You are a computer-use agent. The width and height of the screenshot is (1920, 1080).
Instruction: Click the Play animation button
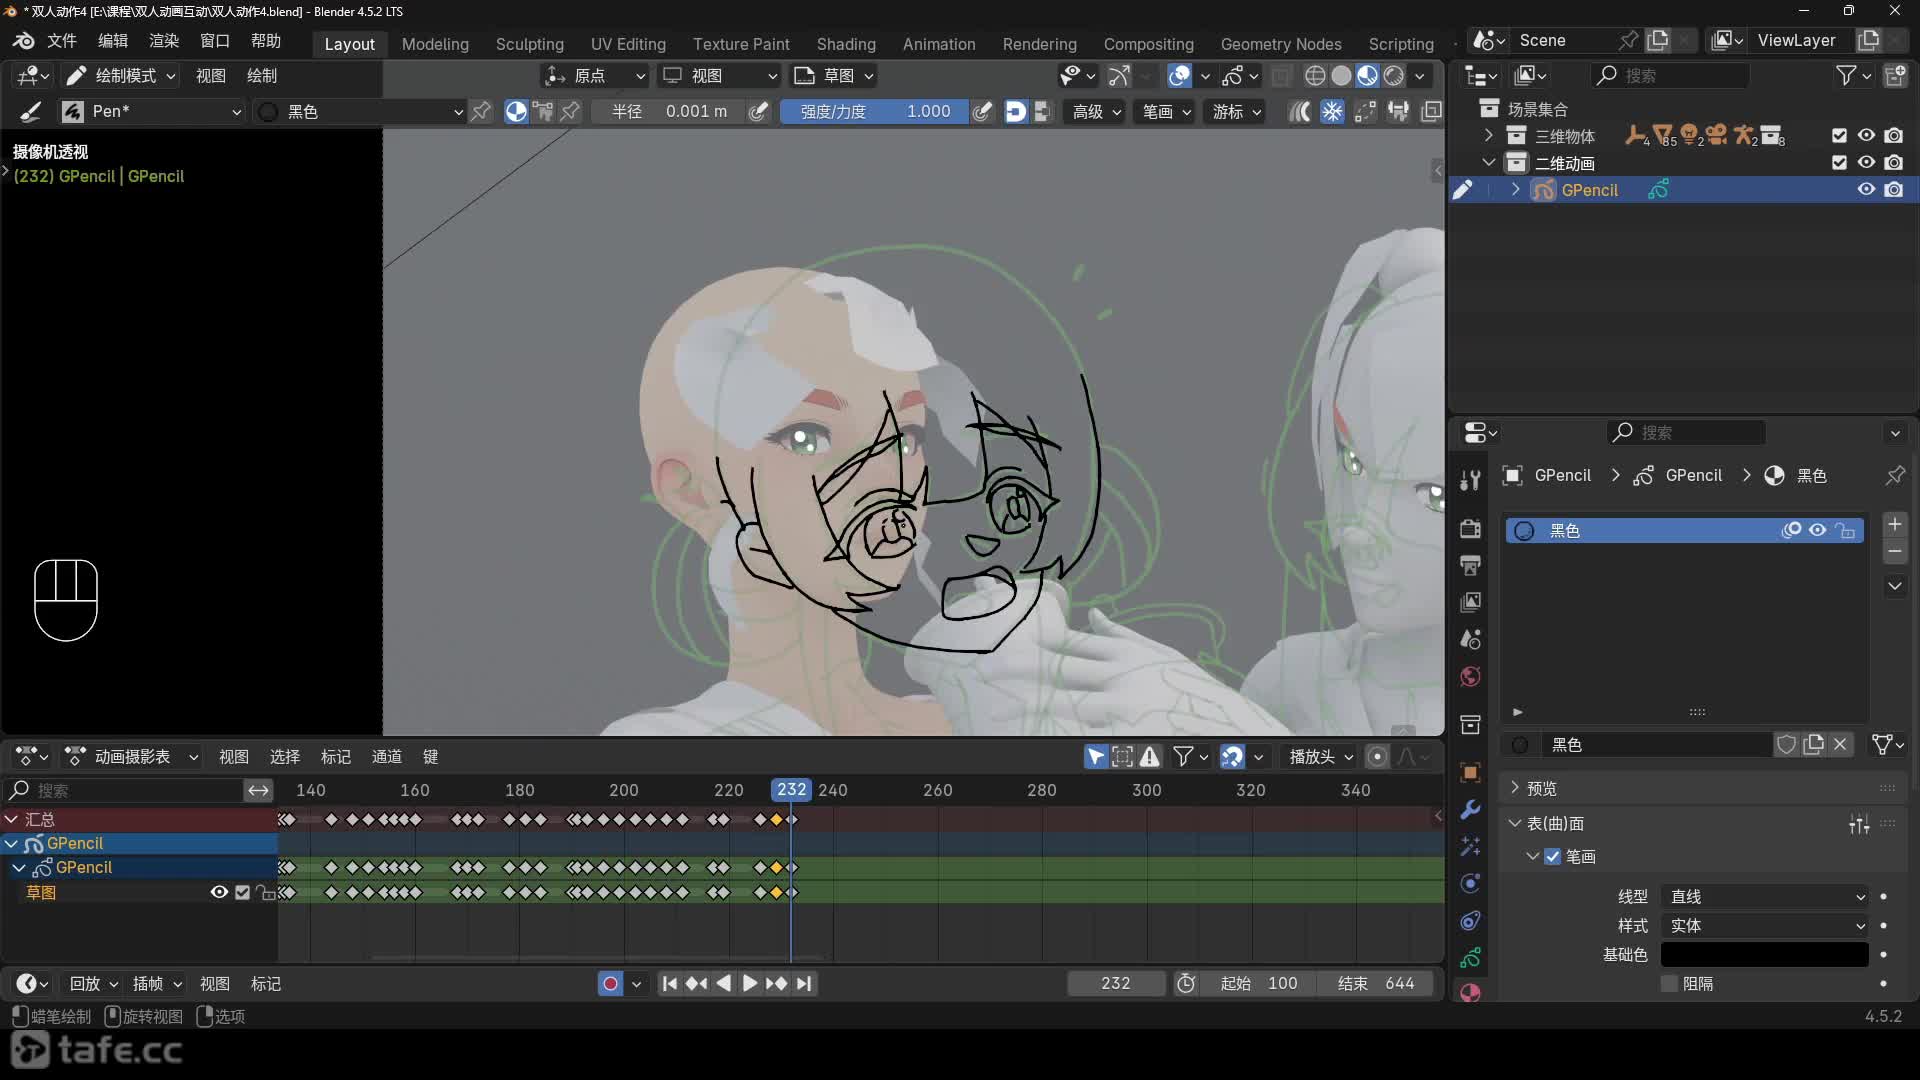click(x=749, y=984)
